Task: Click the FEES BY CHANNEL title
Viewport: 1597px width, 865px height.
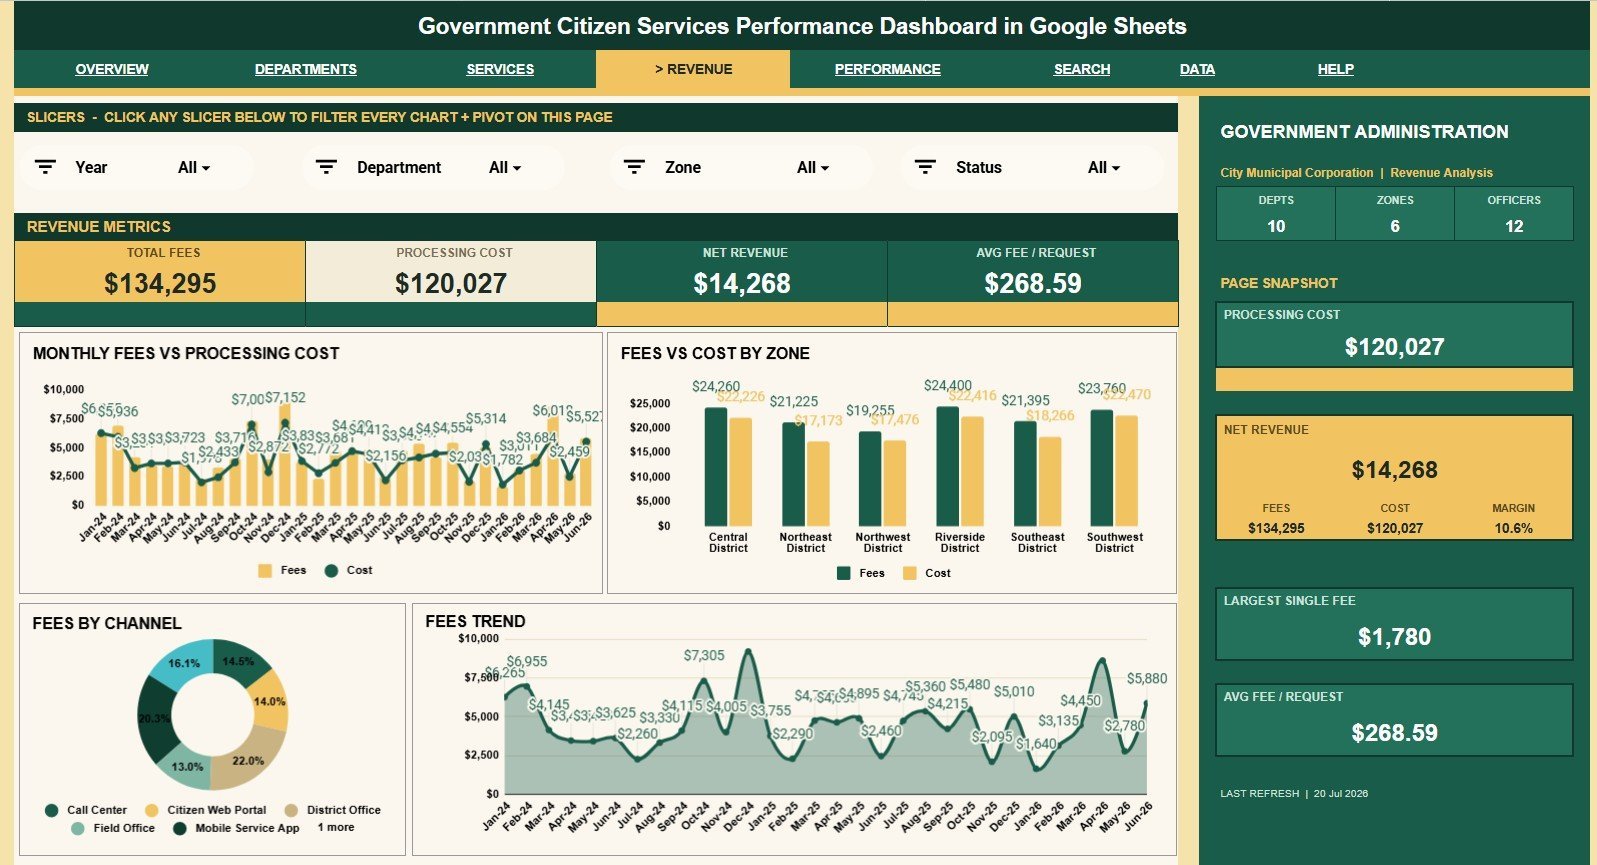Action: pos(107,623)
